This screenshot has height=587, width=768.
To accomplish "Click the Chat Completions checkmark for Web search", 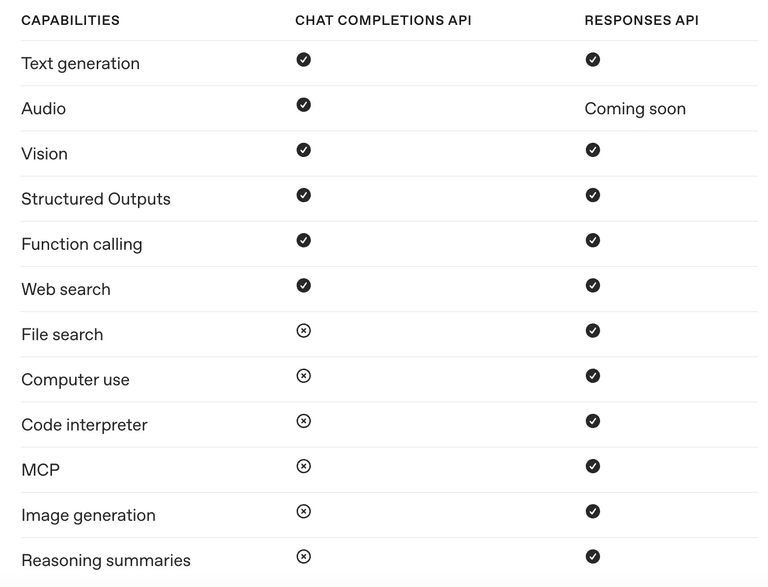I will click(x=304, y=285).
